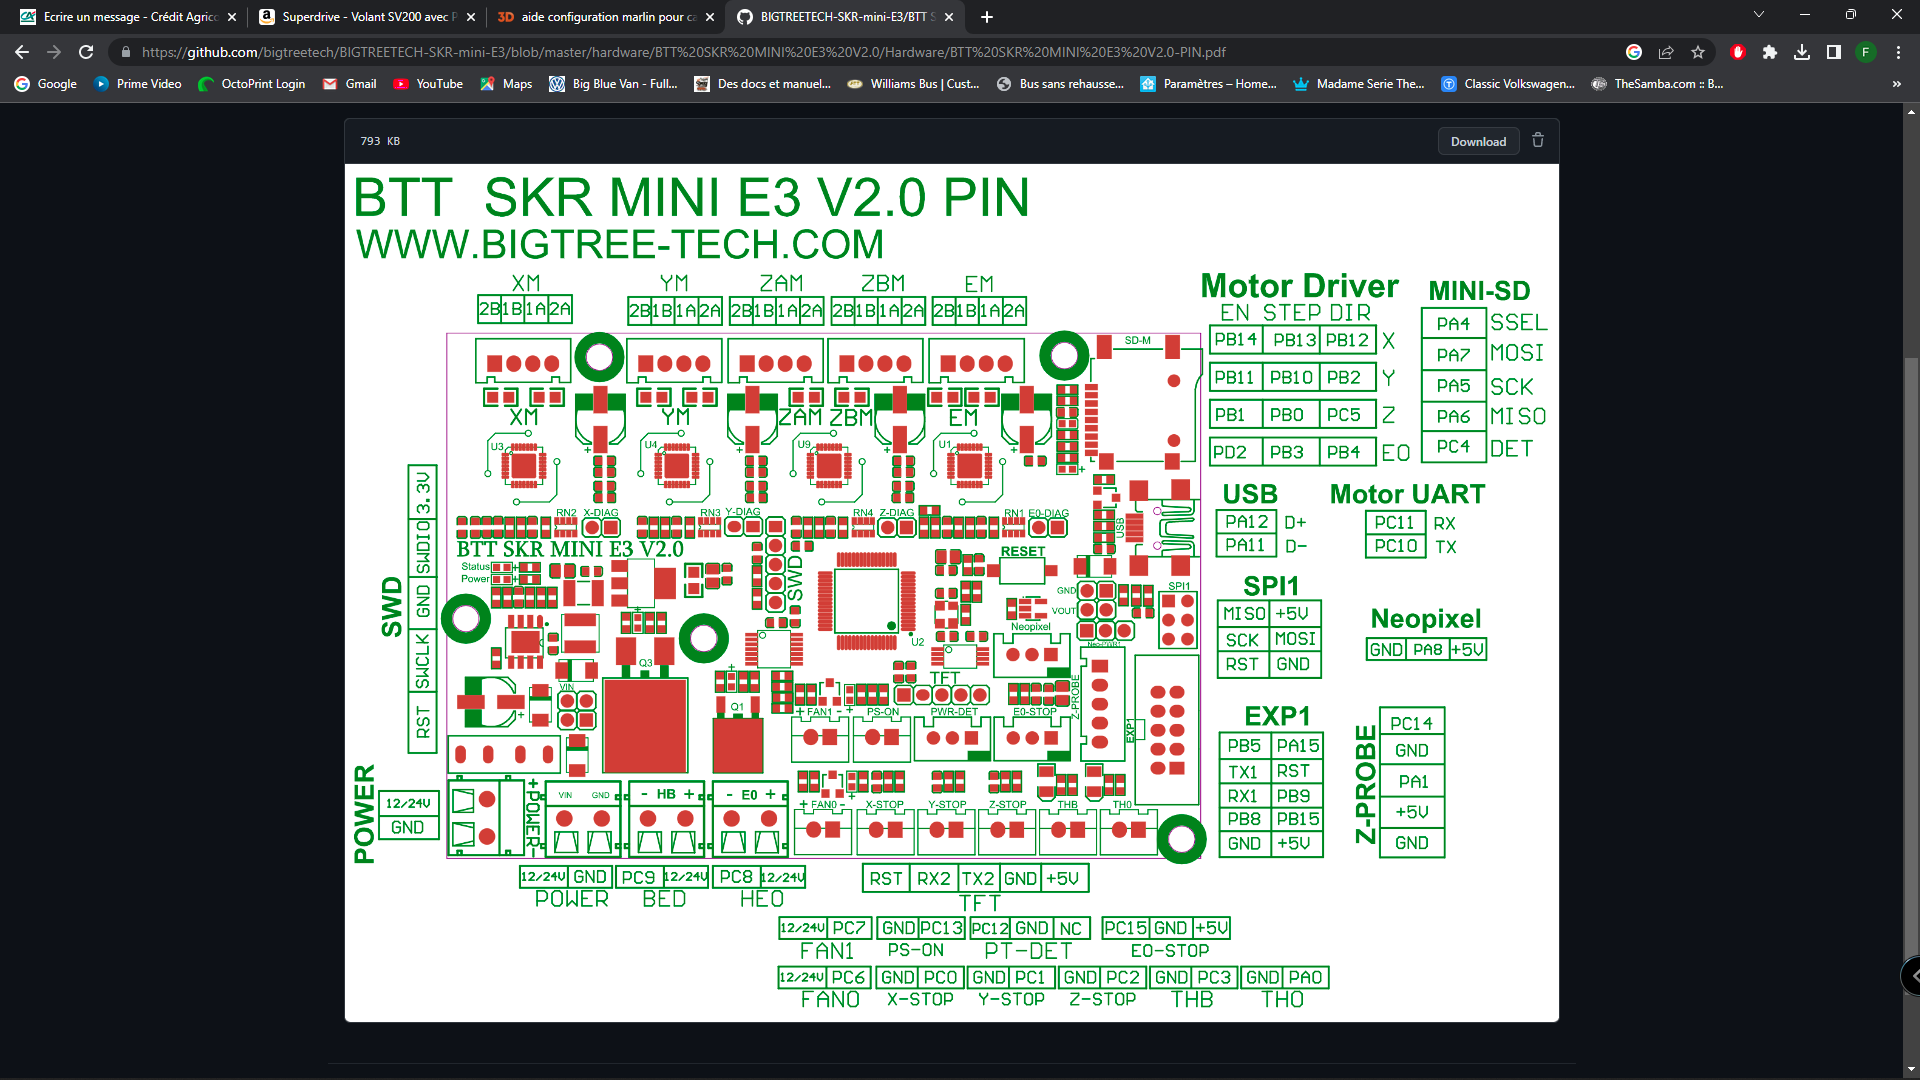Open the Chrome three-dot menu
The width and height of the screenshot is (1920, 1080).
coord(1898,52)
